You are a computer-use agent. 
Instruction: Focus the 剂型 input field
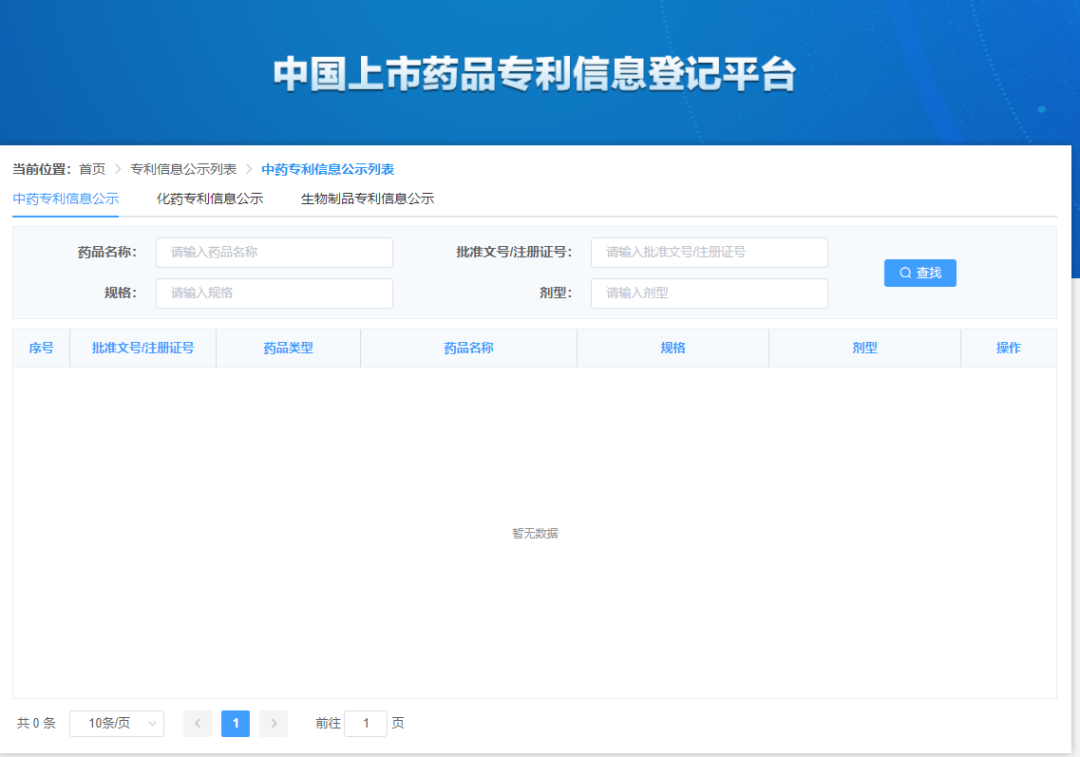709,293
